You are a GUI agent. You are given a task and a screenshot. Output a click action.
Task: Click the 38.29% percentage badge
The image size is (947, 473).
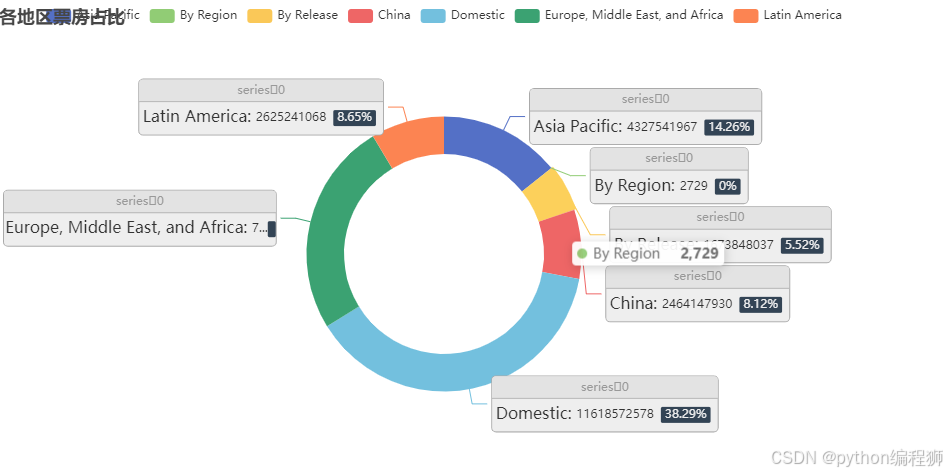click(686, 414)
